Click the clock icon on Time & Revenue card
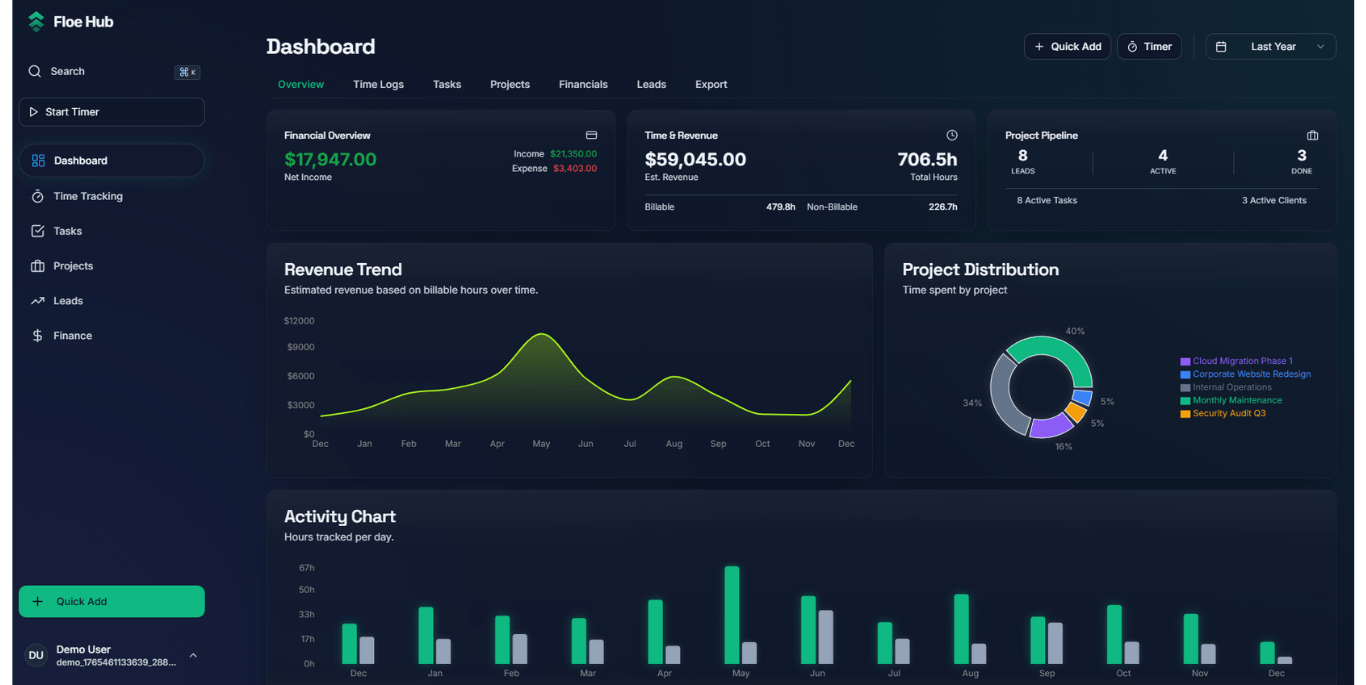 tap(951, 133)
